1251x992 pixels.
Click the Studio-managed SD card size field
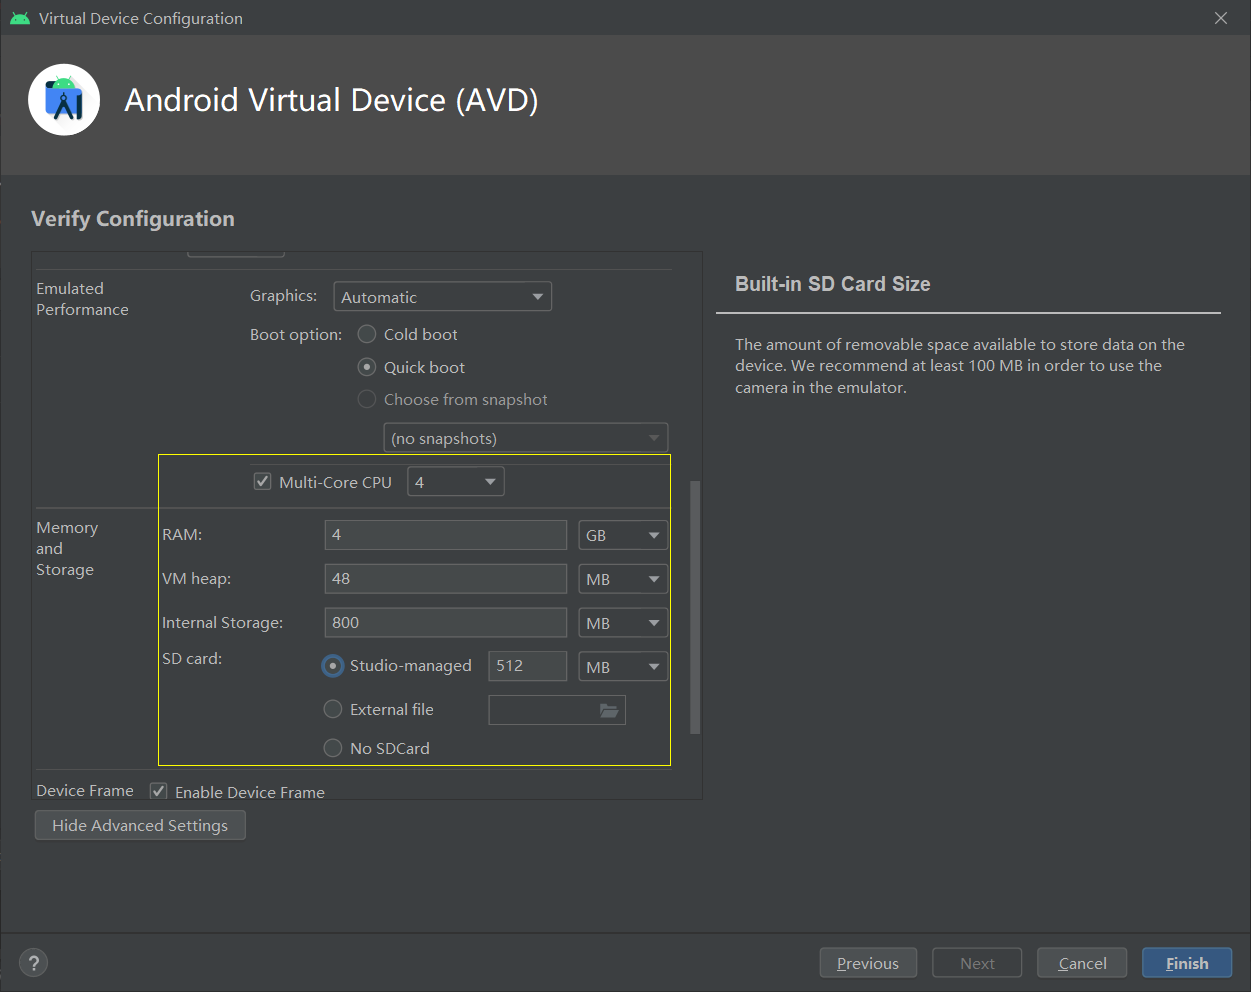(x=528, y=666)
